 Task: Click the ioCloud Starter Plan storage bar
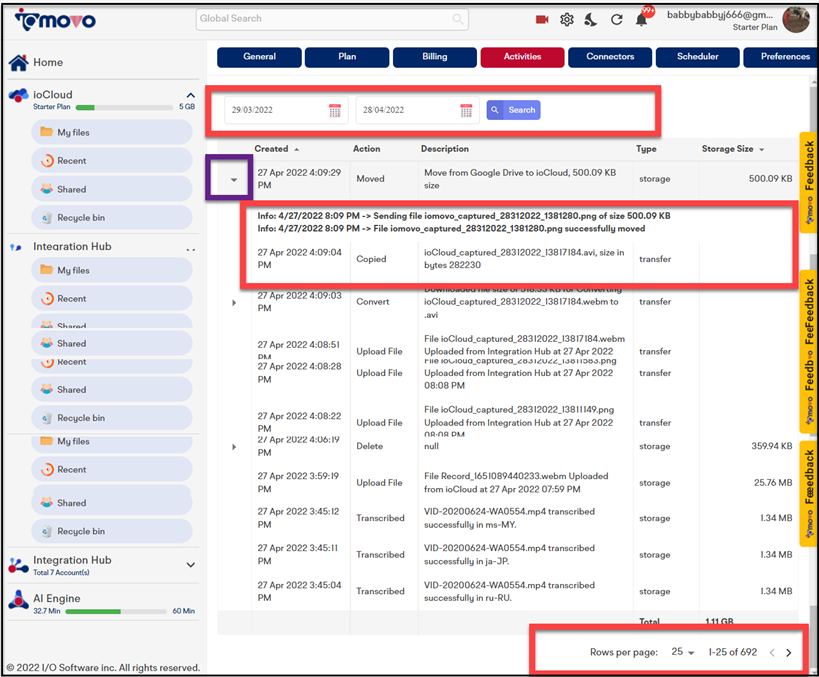pos(124,108)
